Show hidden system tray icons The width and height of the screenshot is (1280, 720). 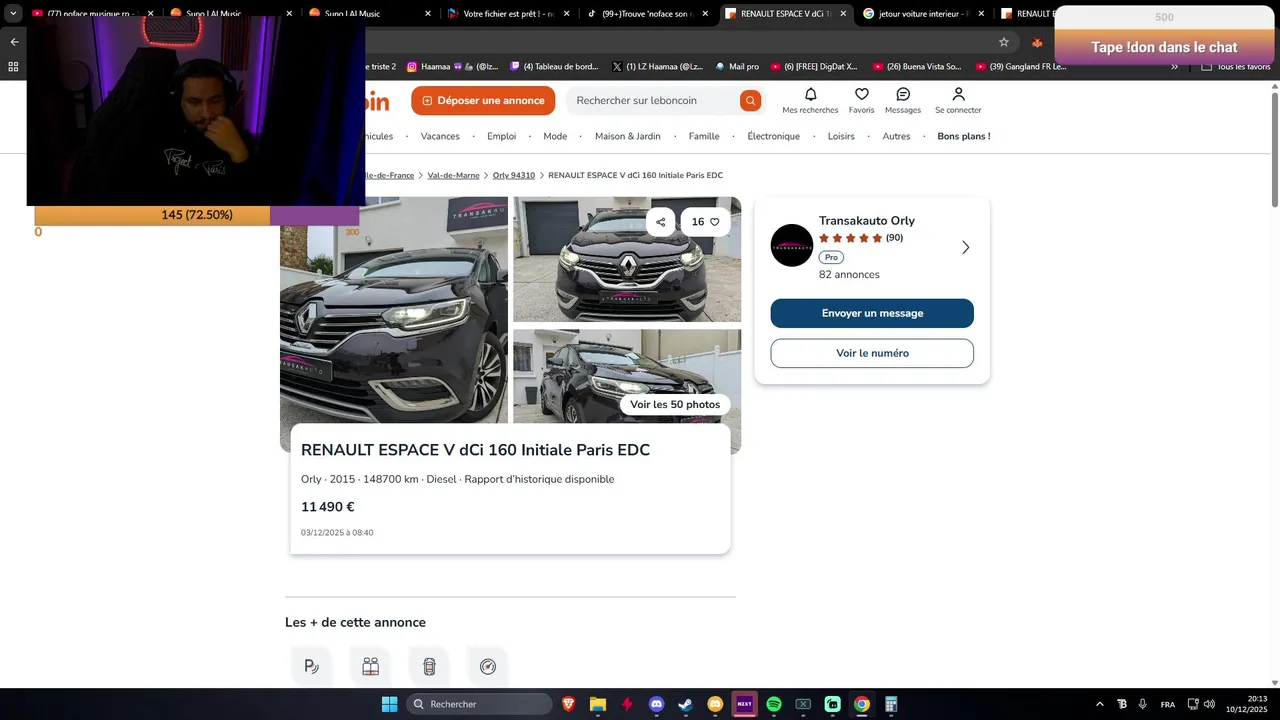(1100, 704)
